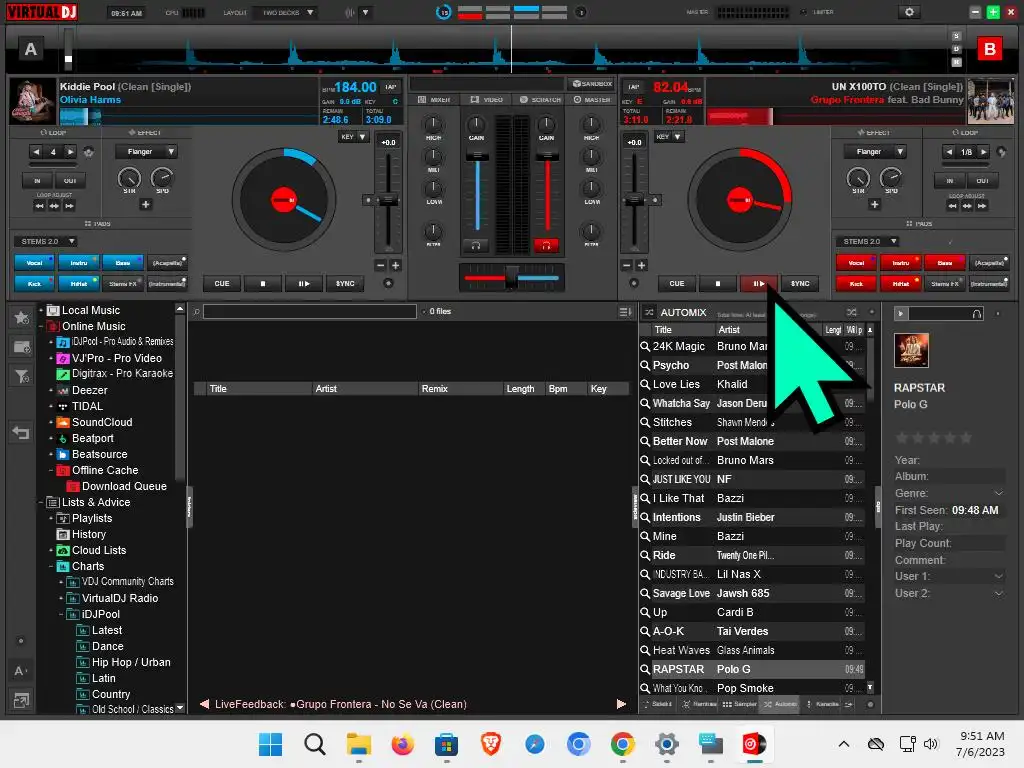This screenshot has height=768, width=1024.
Task: Toggle Acapella pad on deck A
Action: (167, 263)
